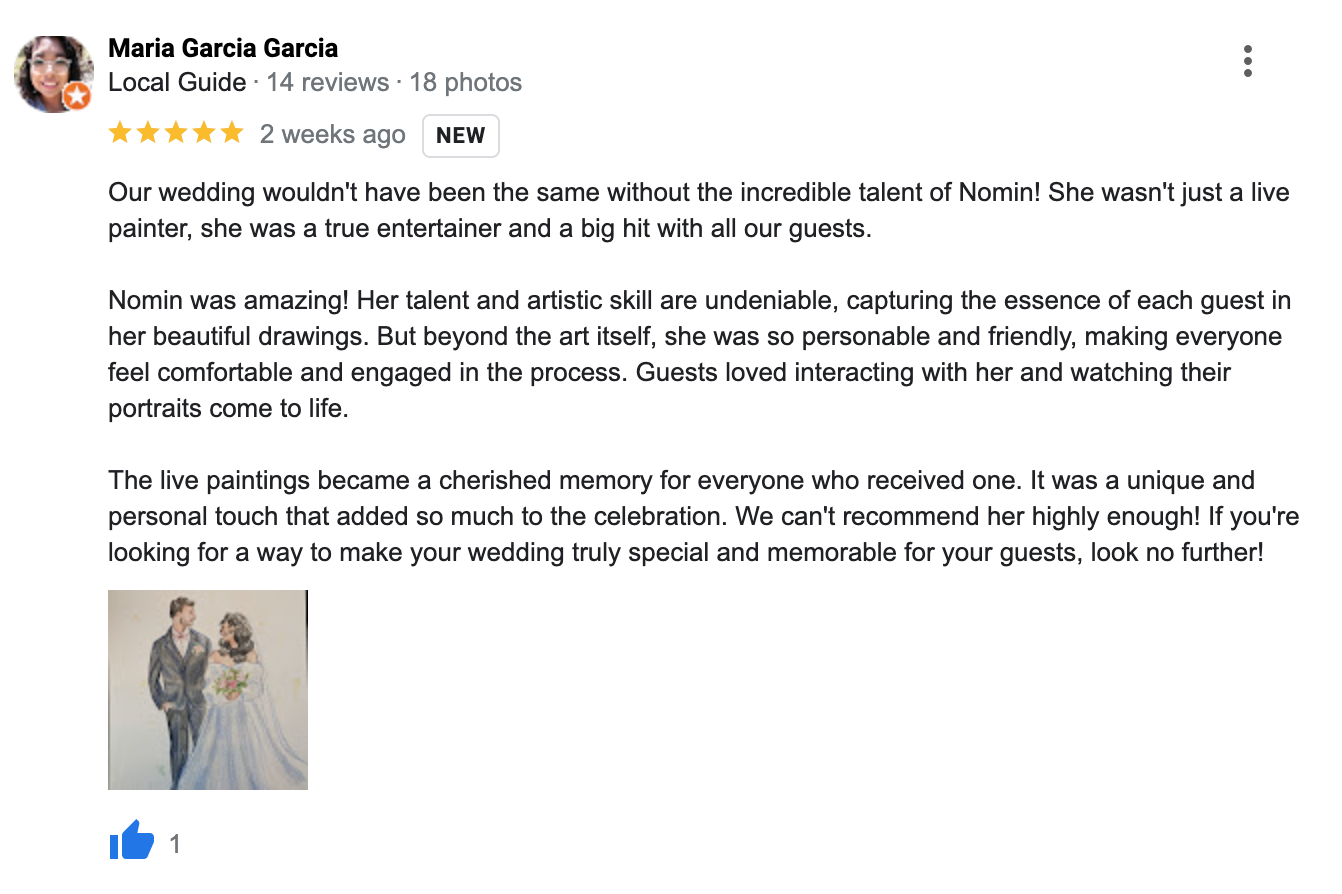Click the "14 reviews" count
Screen dimensions: 1342x894
click(327, 82)
